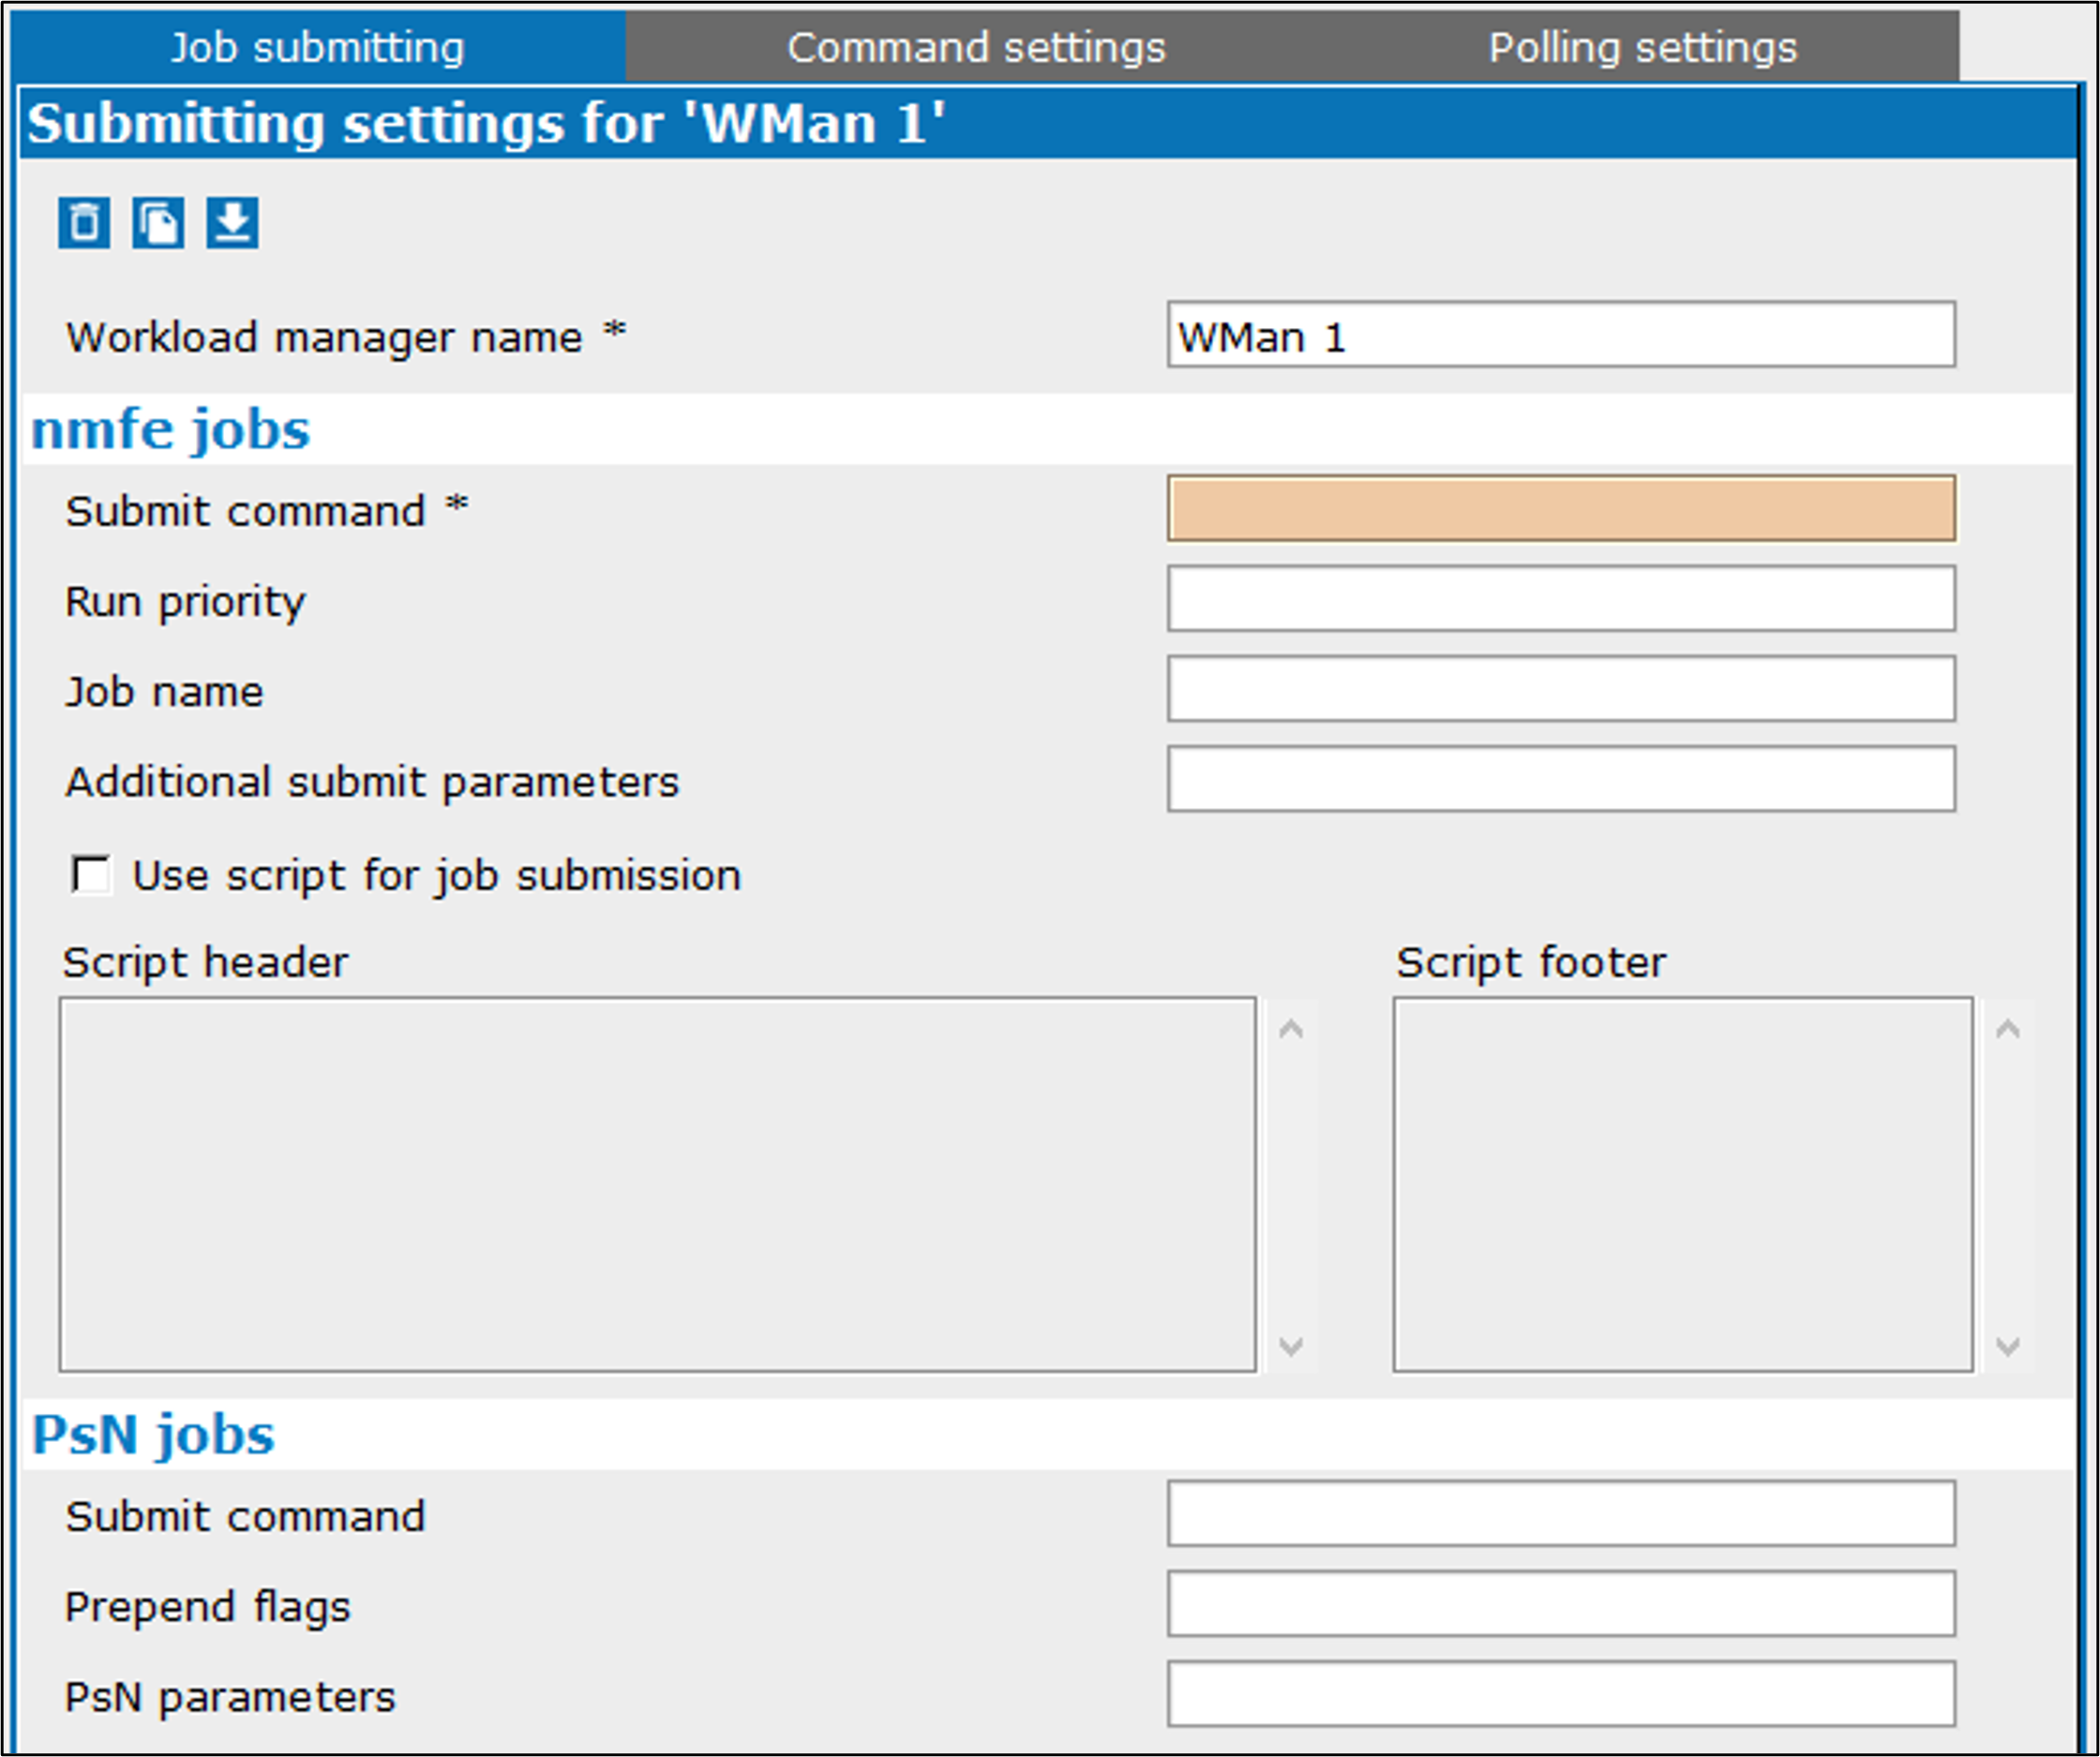Open the Polling settings tab
2100x1757 pixels.
click(x=1643, y=47)
